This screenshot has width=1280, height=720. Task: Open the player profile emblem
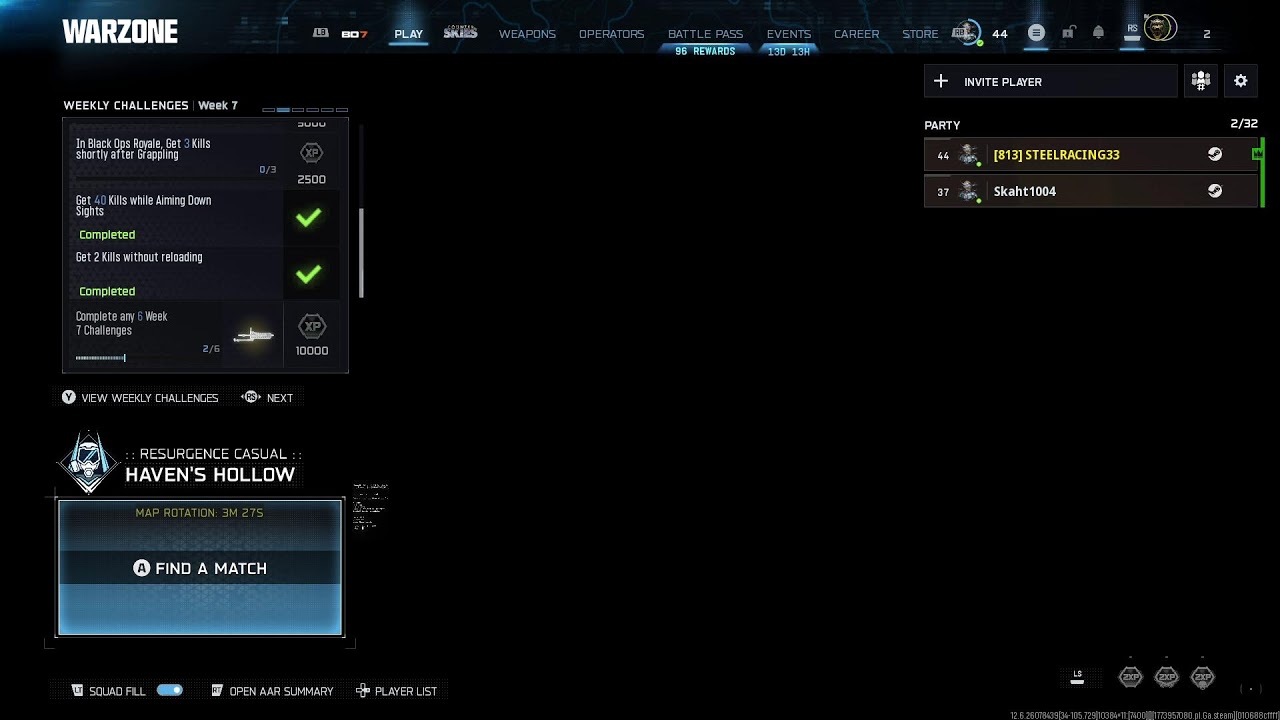tap(1160, 29)
